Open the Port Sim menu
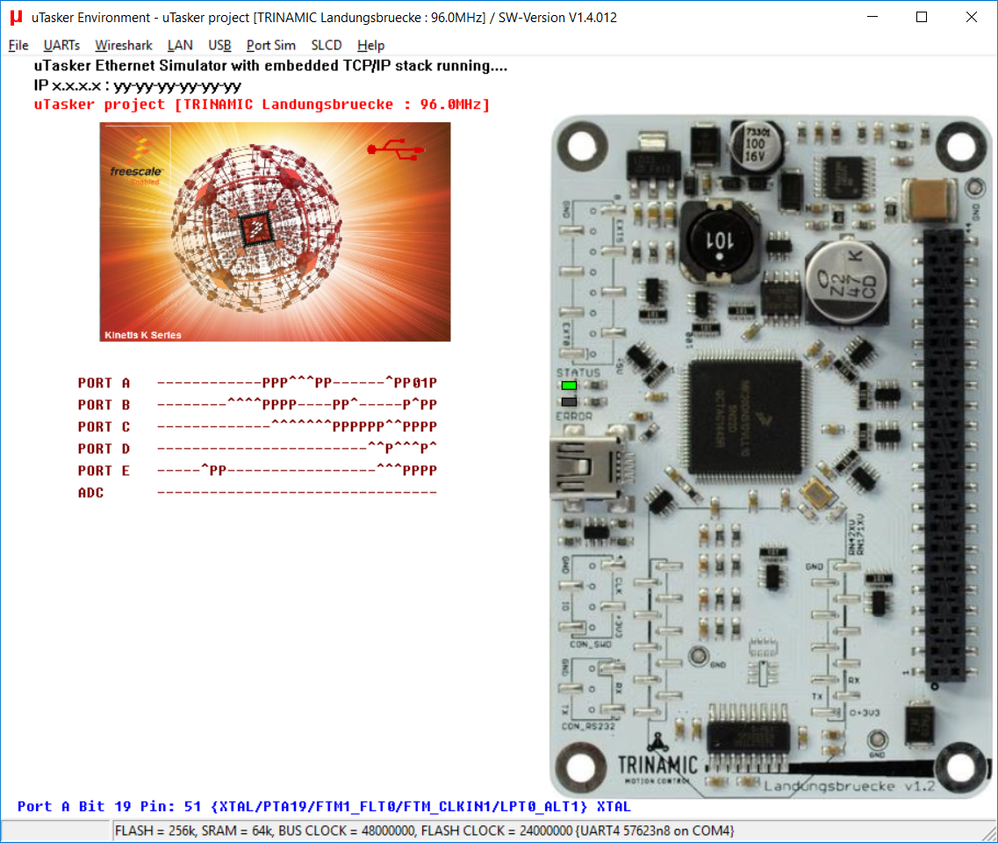Screen dimensions: 998x843 coord(271,45)
